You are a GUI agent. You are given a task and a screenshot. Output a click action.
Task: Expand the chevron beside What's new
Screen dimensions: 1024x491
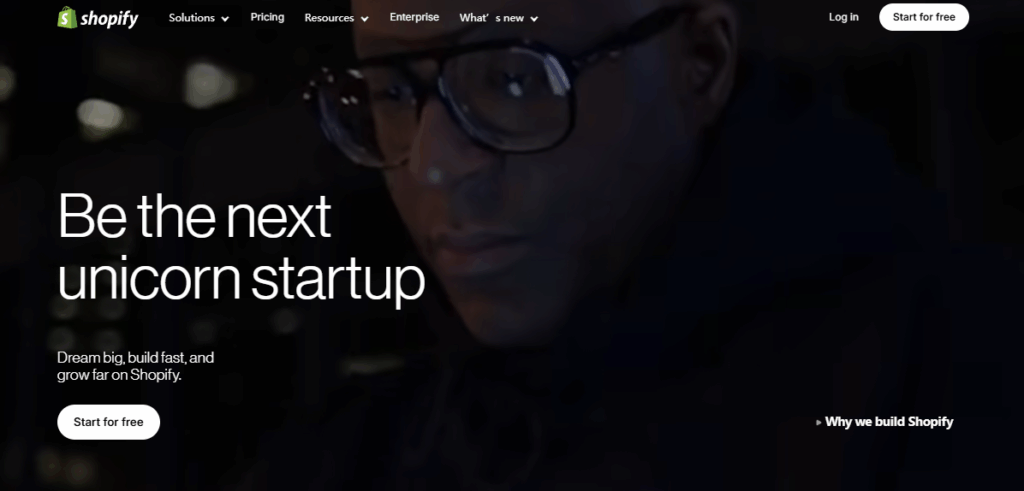tap(534, 19)
